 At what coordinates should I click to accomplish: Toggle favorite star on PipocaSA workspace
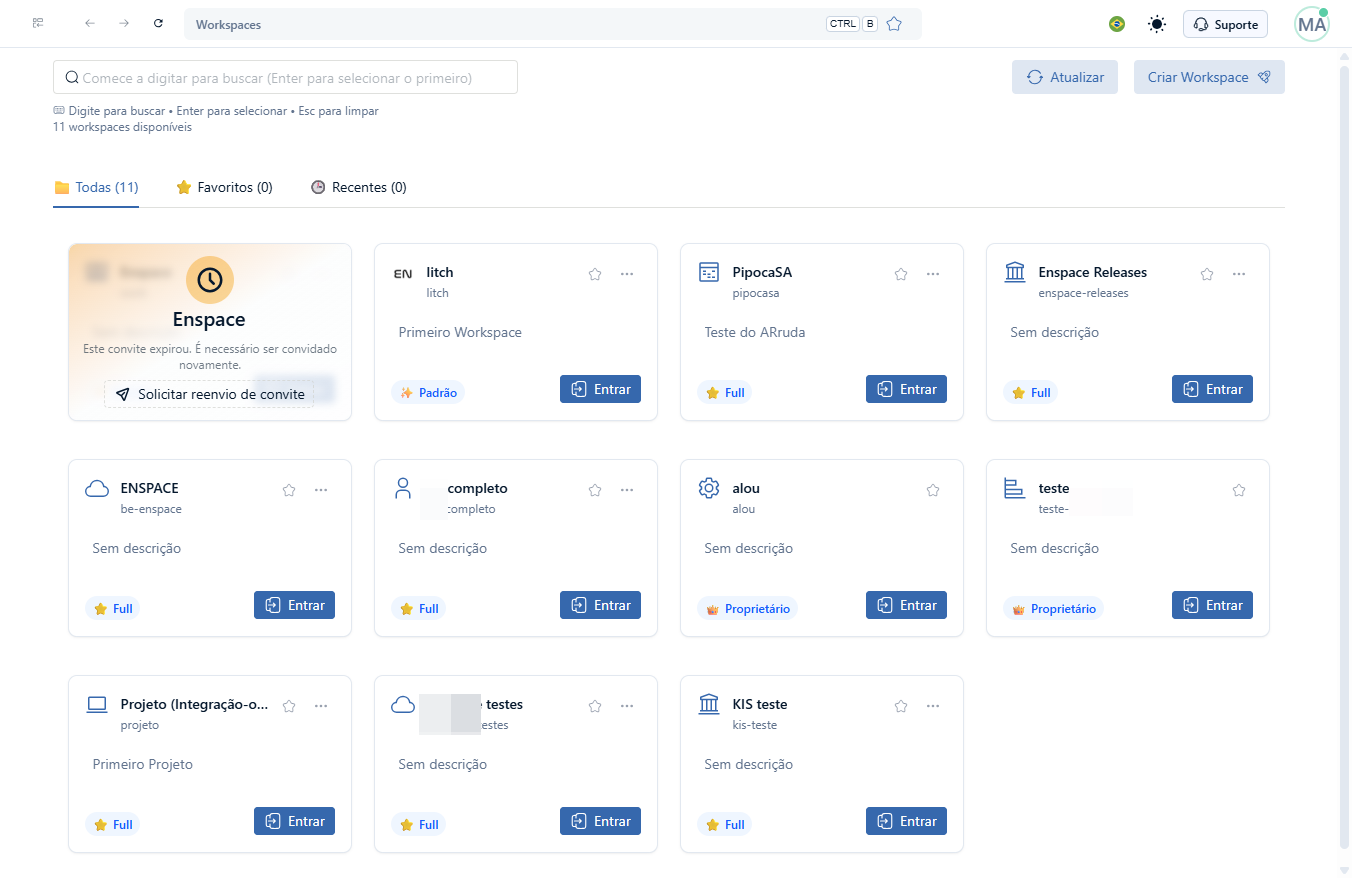901,274
